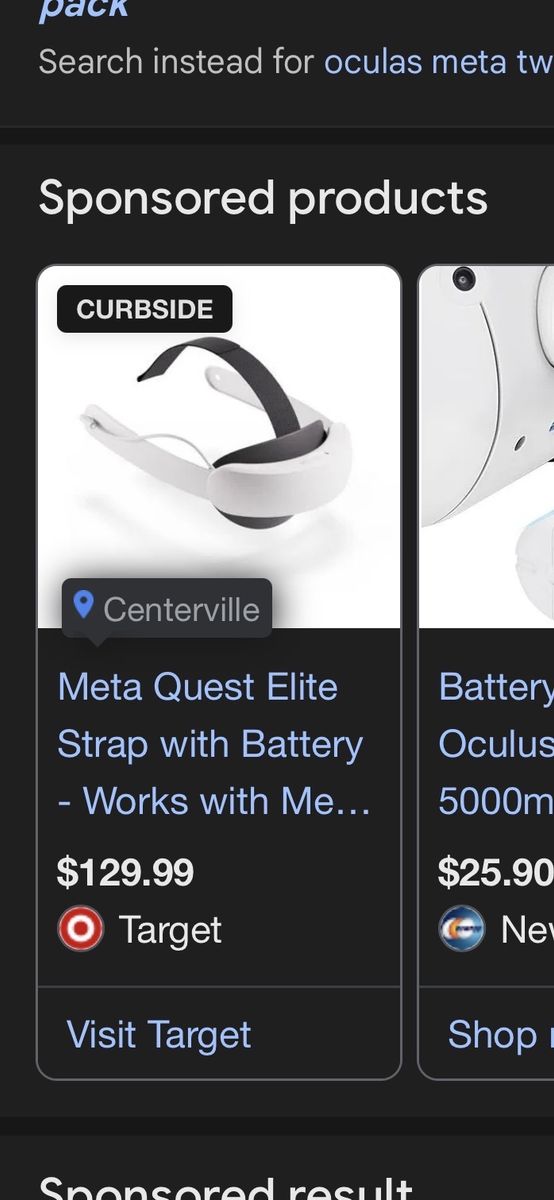Viewport: 554px width, 1200px height.
Task: Tap the Sponsored result heading
Action: [225, 1187]
